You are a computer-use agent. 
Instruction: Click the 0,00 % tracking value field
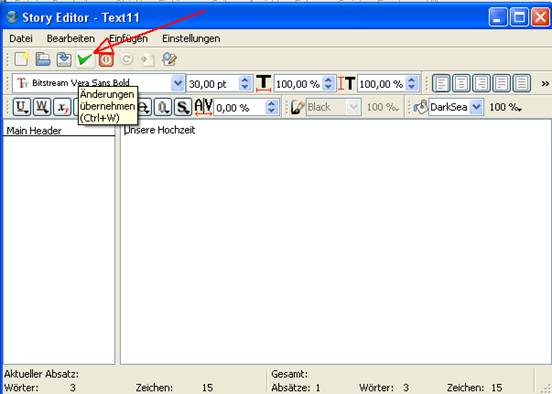(239, 107)
